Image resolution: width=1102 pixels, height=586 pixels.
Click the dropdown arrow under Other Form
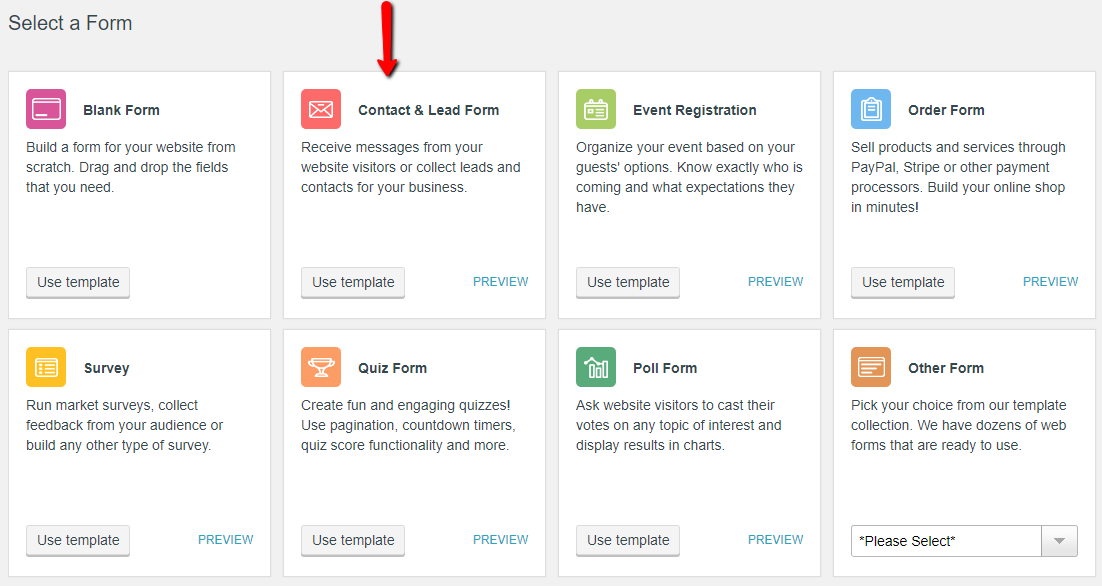tap(1059, 540)
